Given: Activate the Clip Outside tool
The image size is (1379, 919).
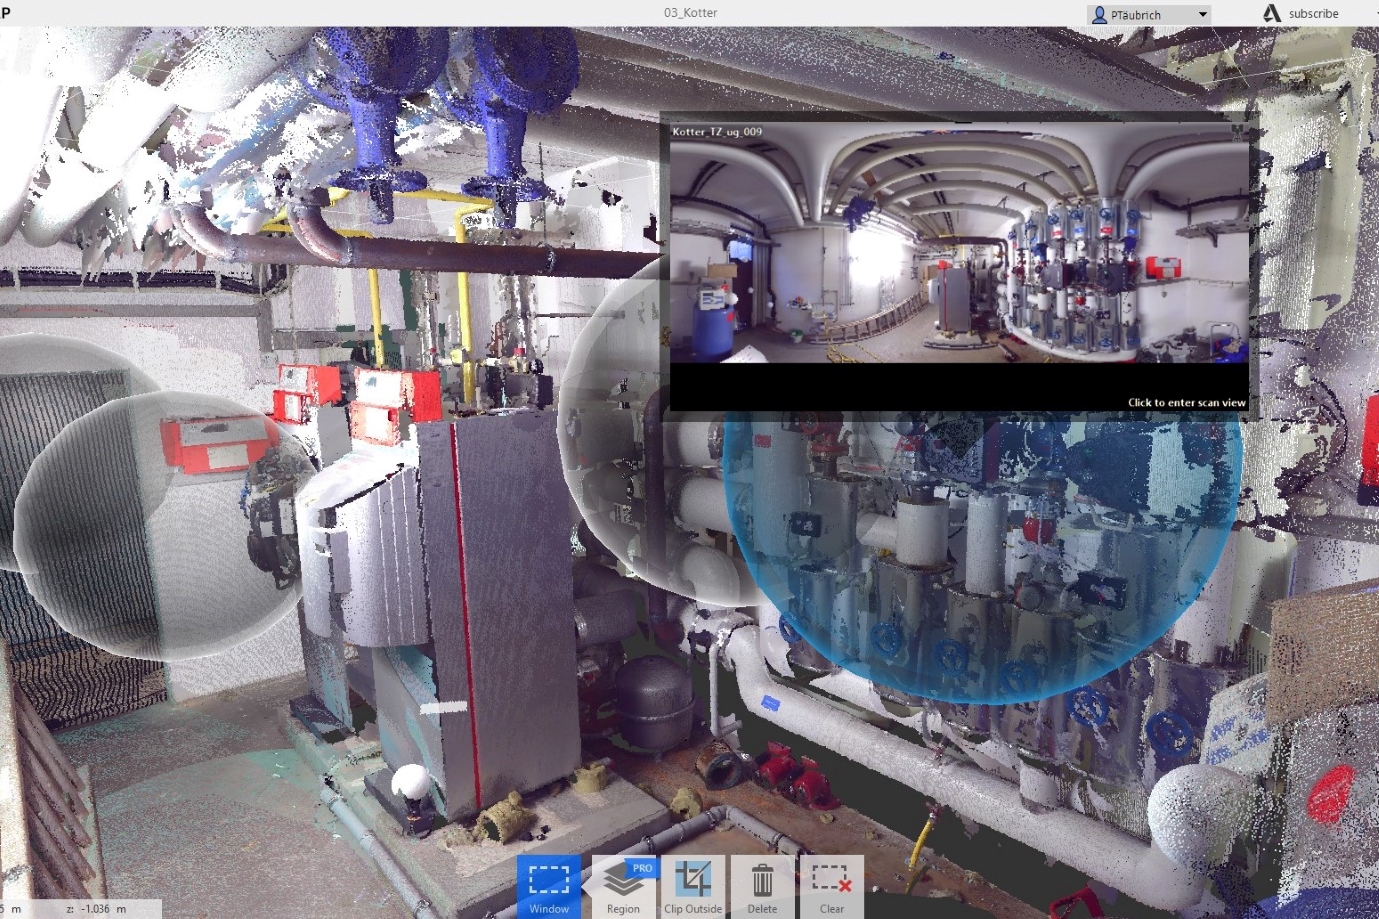Looking at the screenshot, I should click(693, 886).
